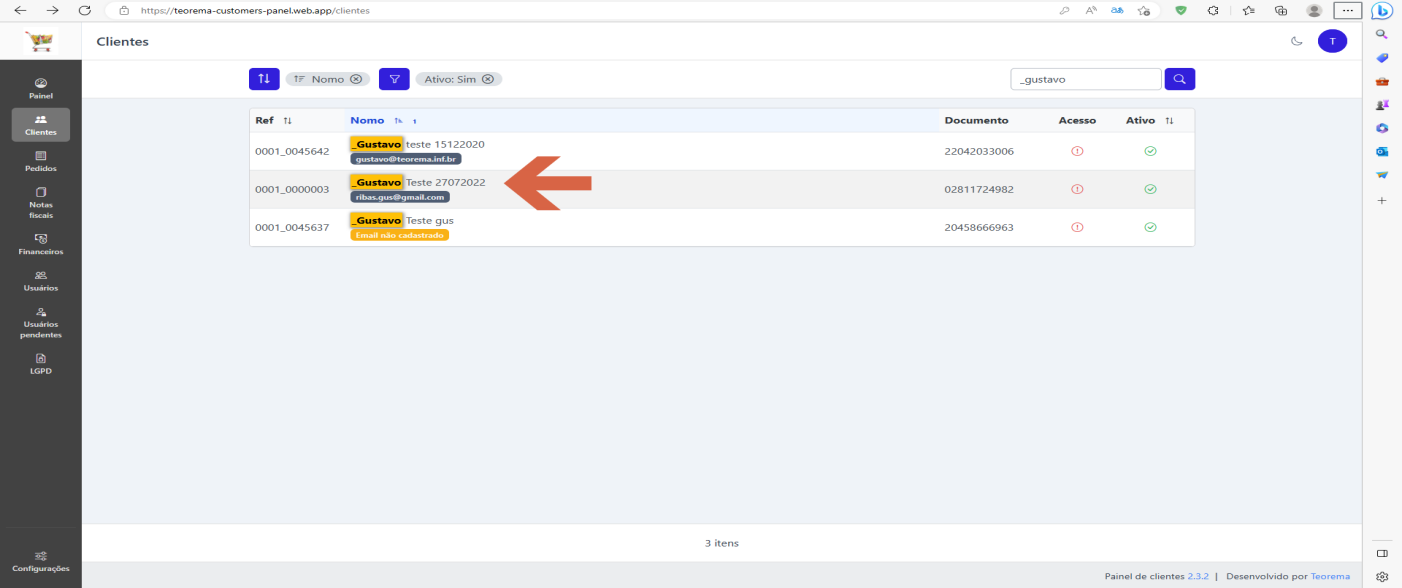Viewport: 1402px width, 588px height.
Task: Open the Teorema developer link in the footer
Action: pos(1330,576)
